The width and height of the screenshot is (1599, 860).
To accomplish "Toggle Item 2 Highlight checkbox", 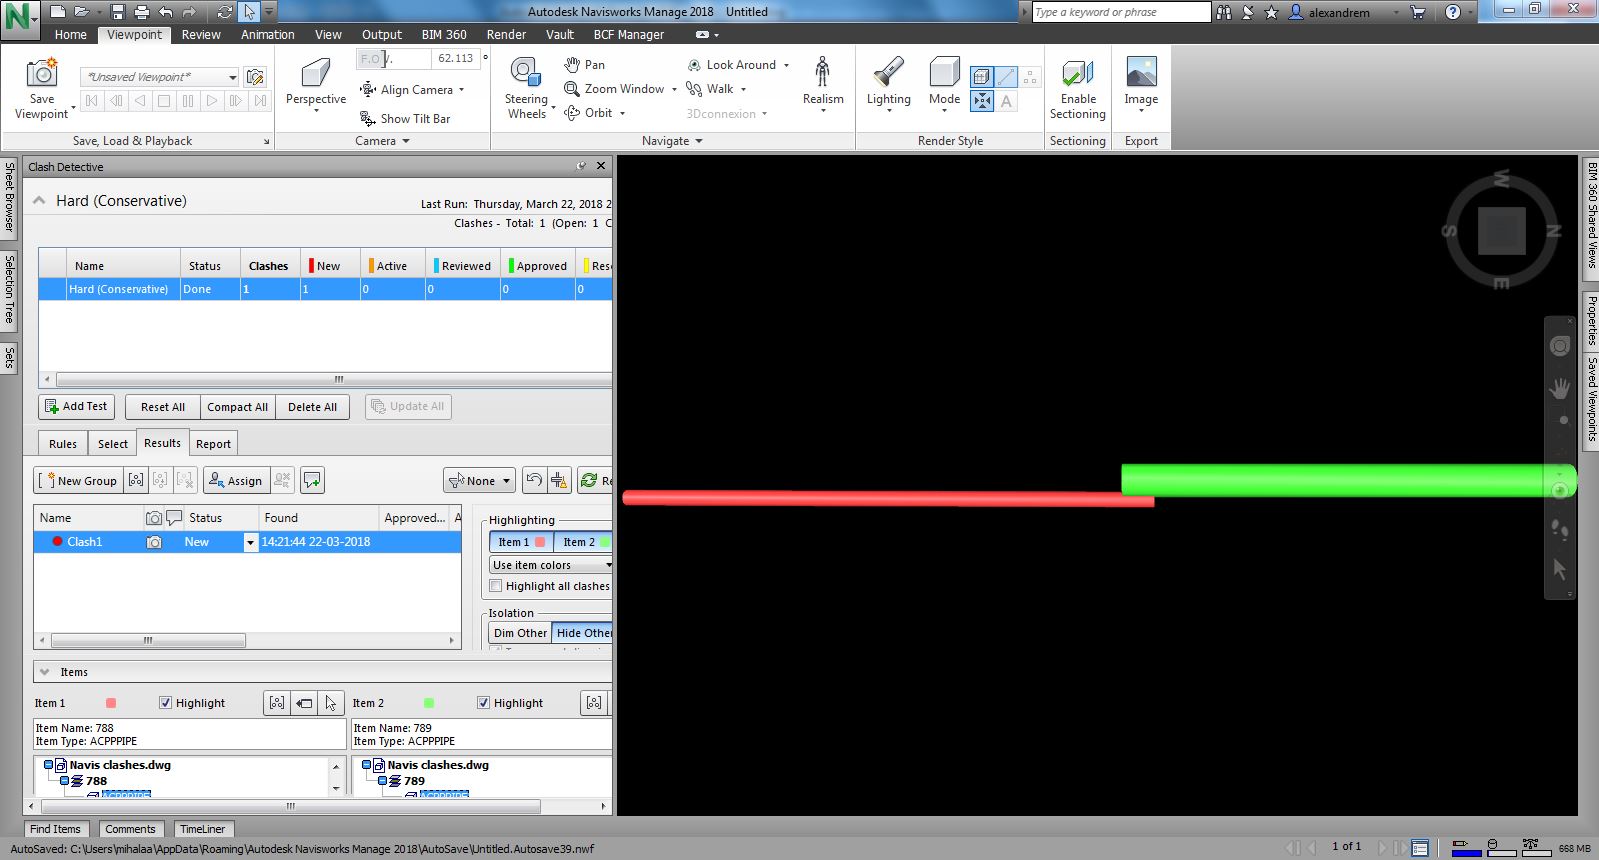I will click(484, 703).
